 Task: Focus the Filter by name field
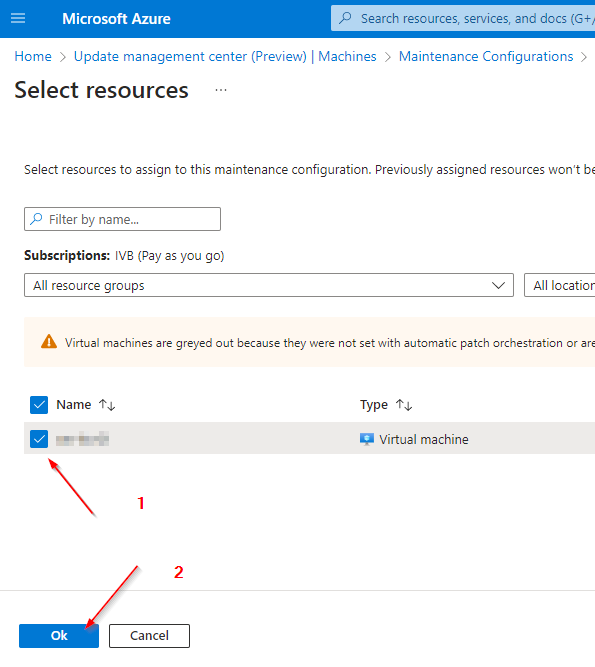[122, 219]
